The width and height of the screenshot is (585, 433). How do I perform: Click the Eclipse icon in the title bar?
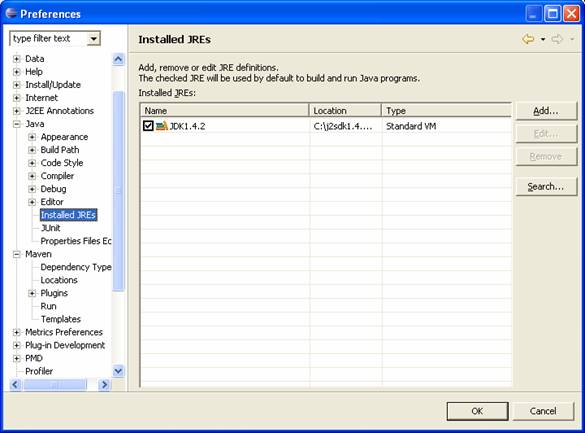(x=12, y=13)
